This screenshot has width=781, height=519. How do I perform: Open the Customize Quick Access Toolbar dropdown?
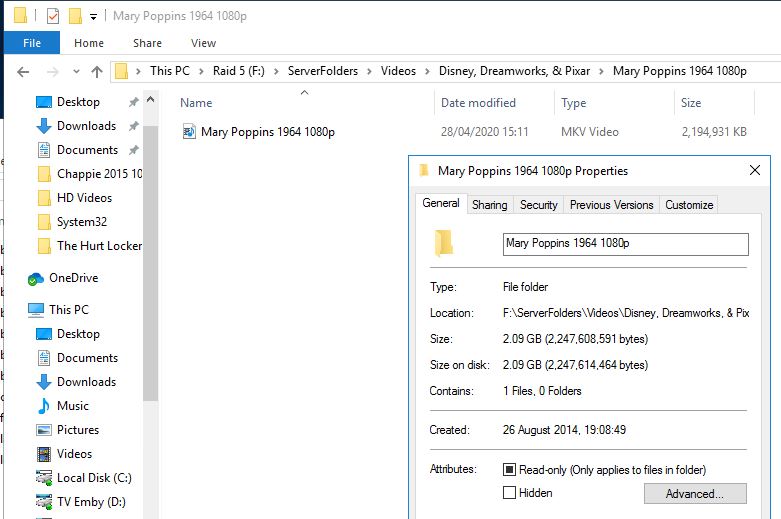[93, 17]
